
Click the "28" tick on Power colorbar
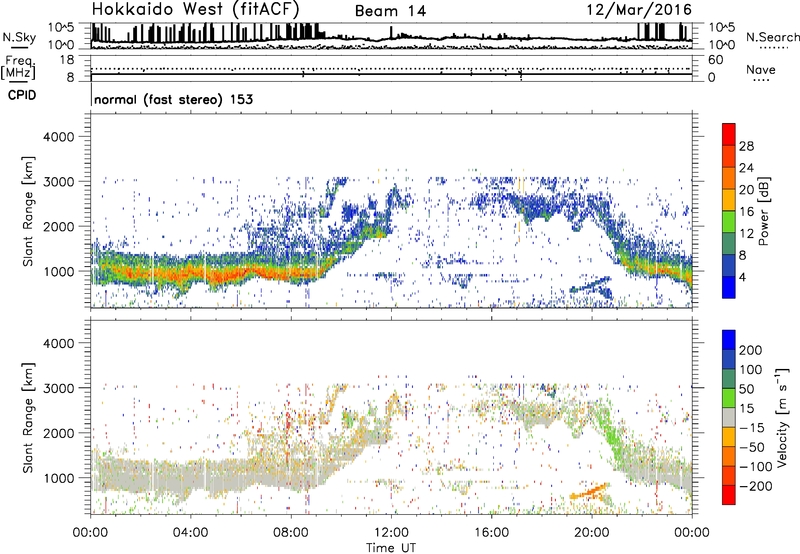click(x=746, y=146)
